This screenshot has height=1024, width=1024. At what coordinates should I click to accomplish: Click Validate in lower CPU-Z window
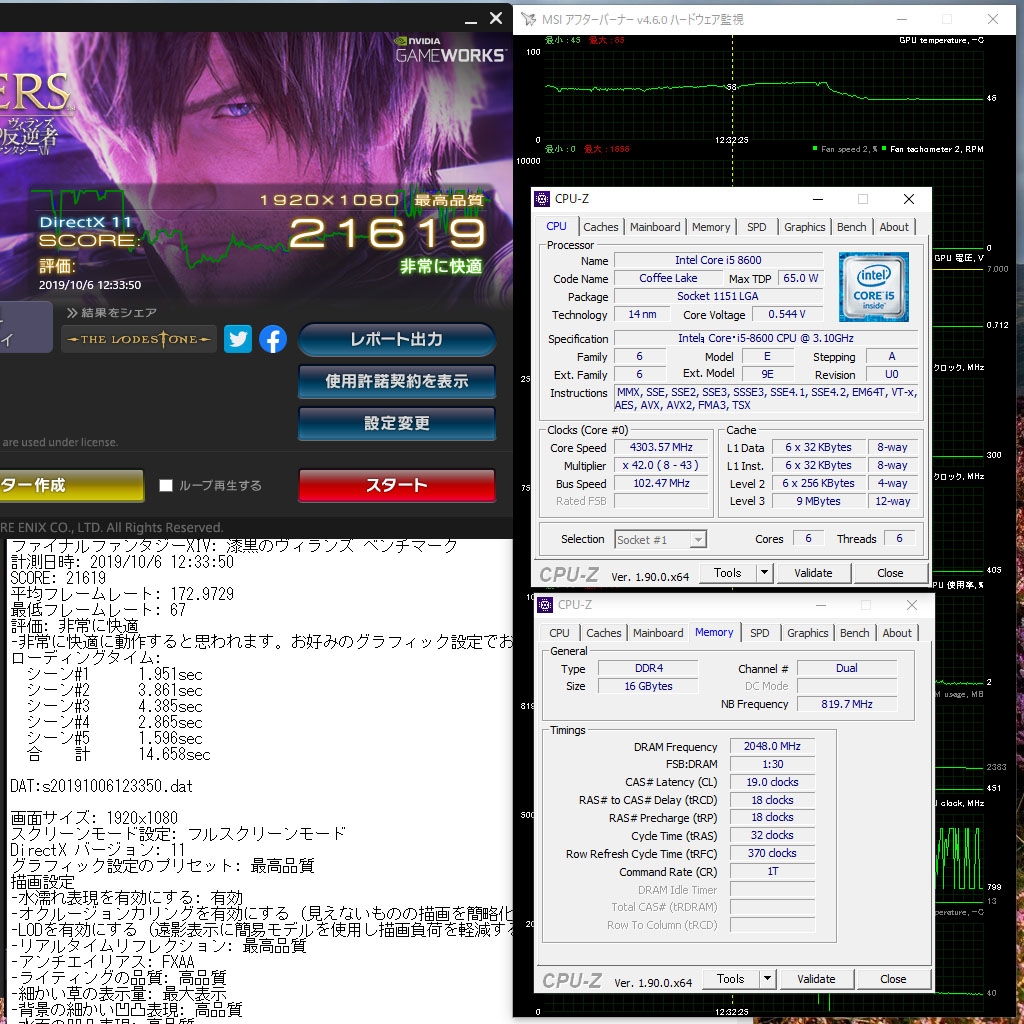816,979
